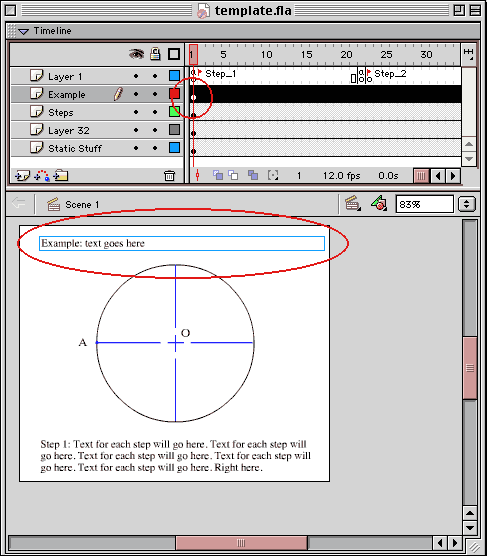Click the blue outline swatch of Static Stuff
The image size is (487, 556).
point(174,148)
